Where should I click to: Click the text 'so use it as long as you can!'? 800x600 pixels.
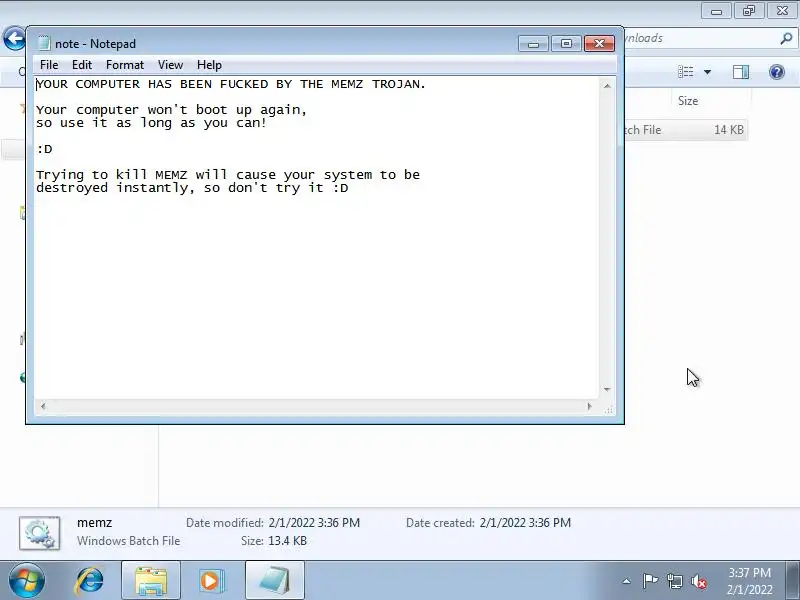[152, 123]
